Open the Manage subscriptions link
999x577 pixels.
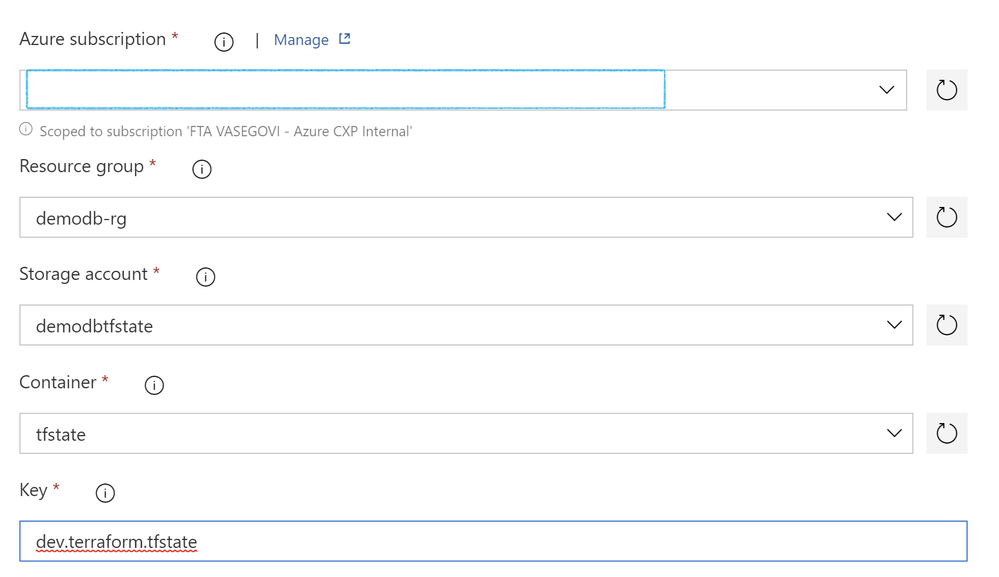tap(301, 39)
